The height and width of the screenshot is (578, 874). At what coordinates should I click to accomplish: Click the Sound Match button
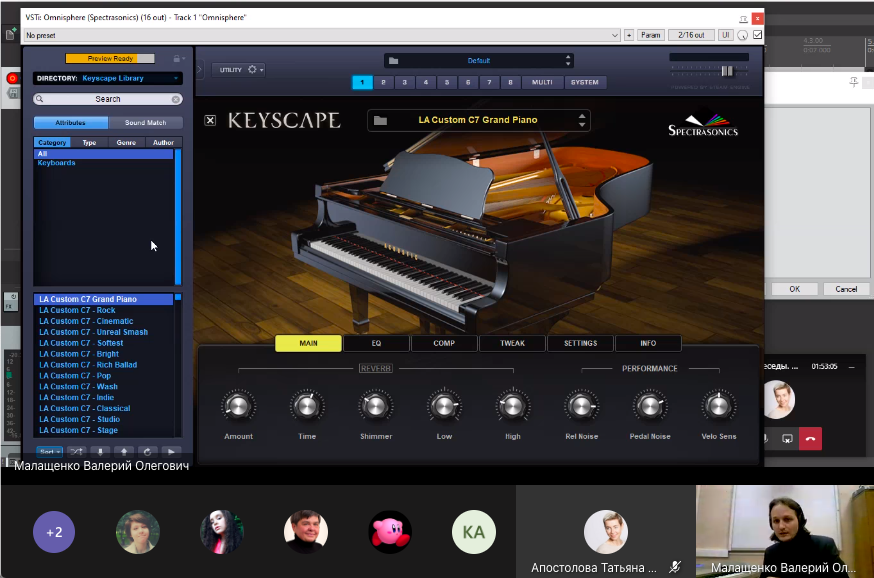[x=145, y=123]
